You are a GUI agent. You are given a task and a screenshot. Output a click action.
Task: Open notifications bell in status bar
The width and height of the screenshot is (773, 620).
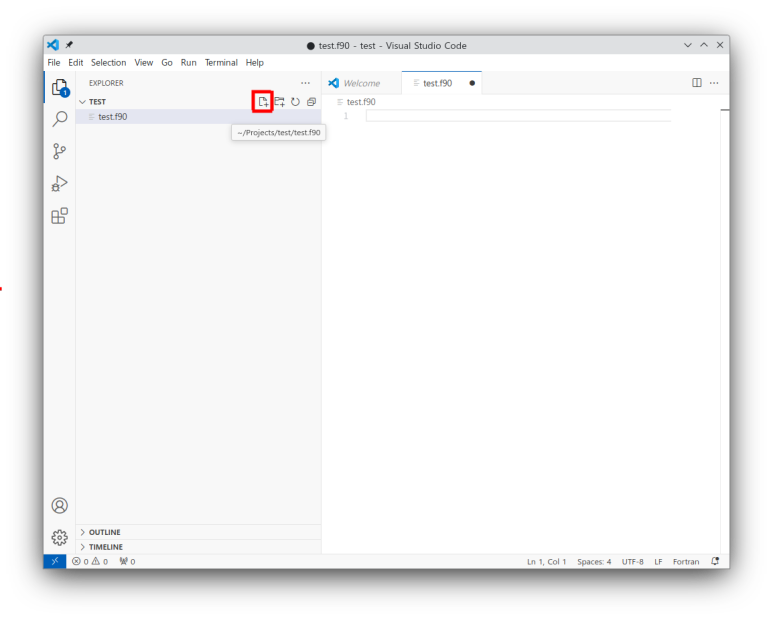tap(715, 561)
